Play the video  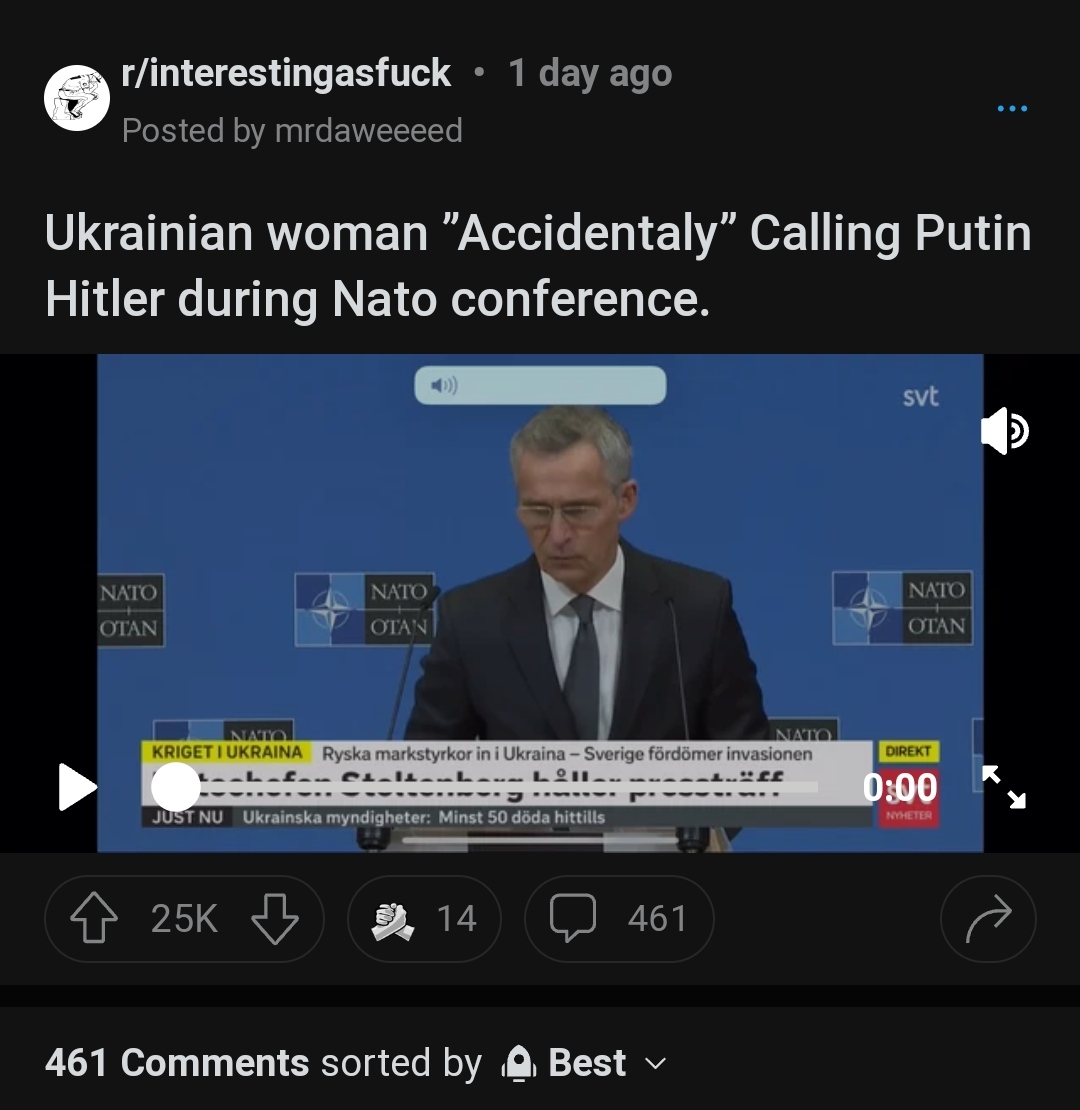pyautogui.click(x=77, y=787)
